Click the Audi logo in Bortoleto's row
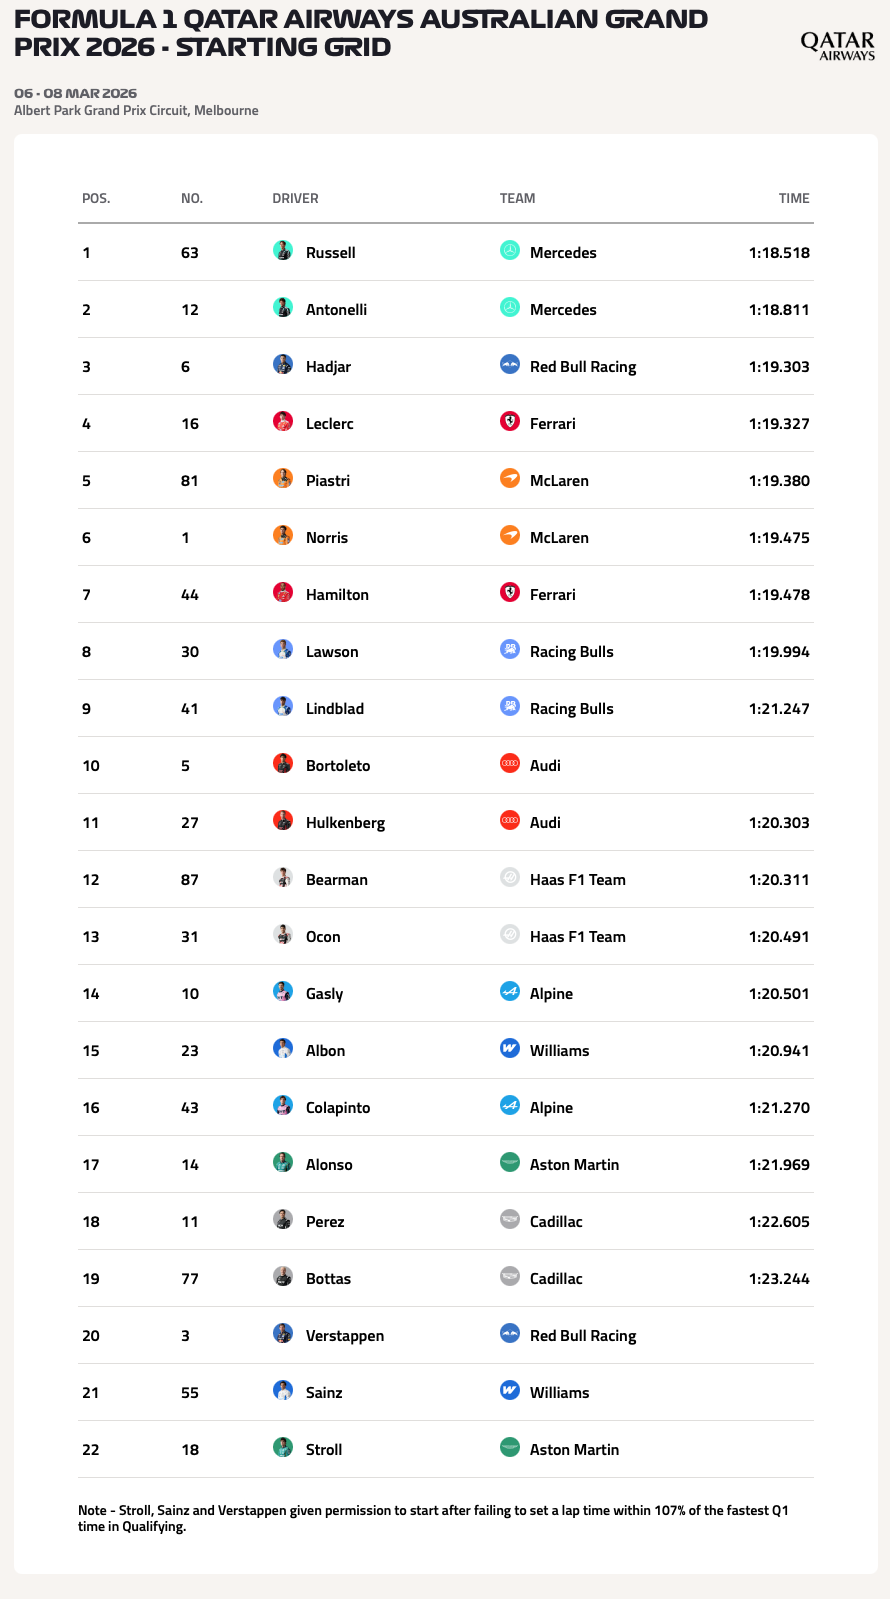This screenshot has height=1599, width=890. click(510, 765)
